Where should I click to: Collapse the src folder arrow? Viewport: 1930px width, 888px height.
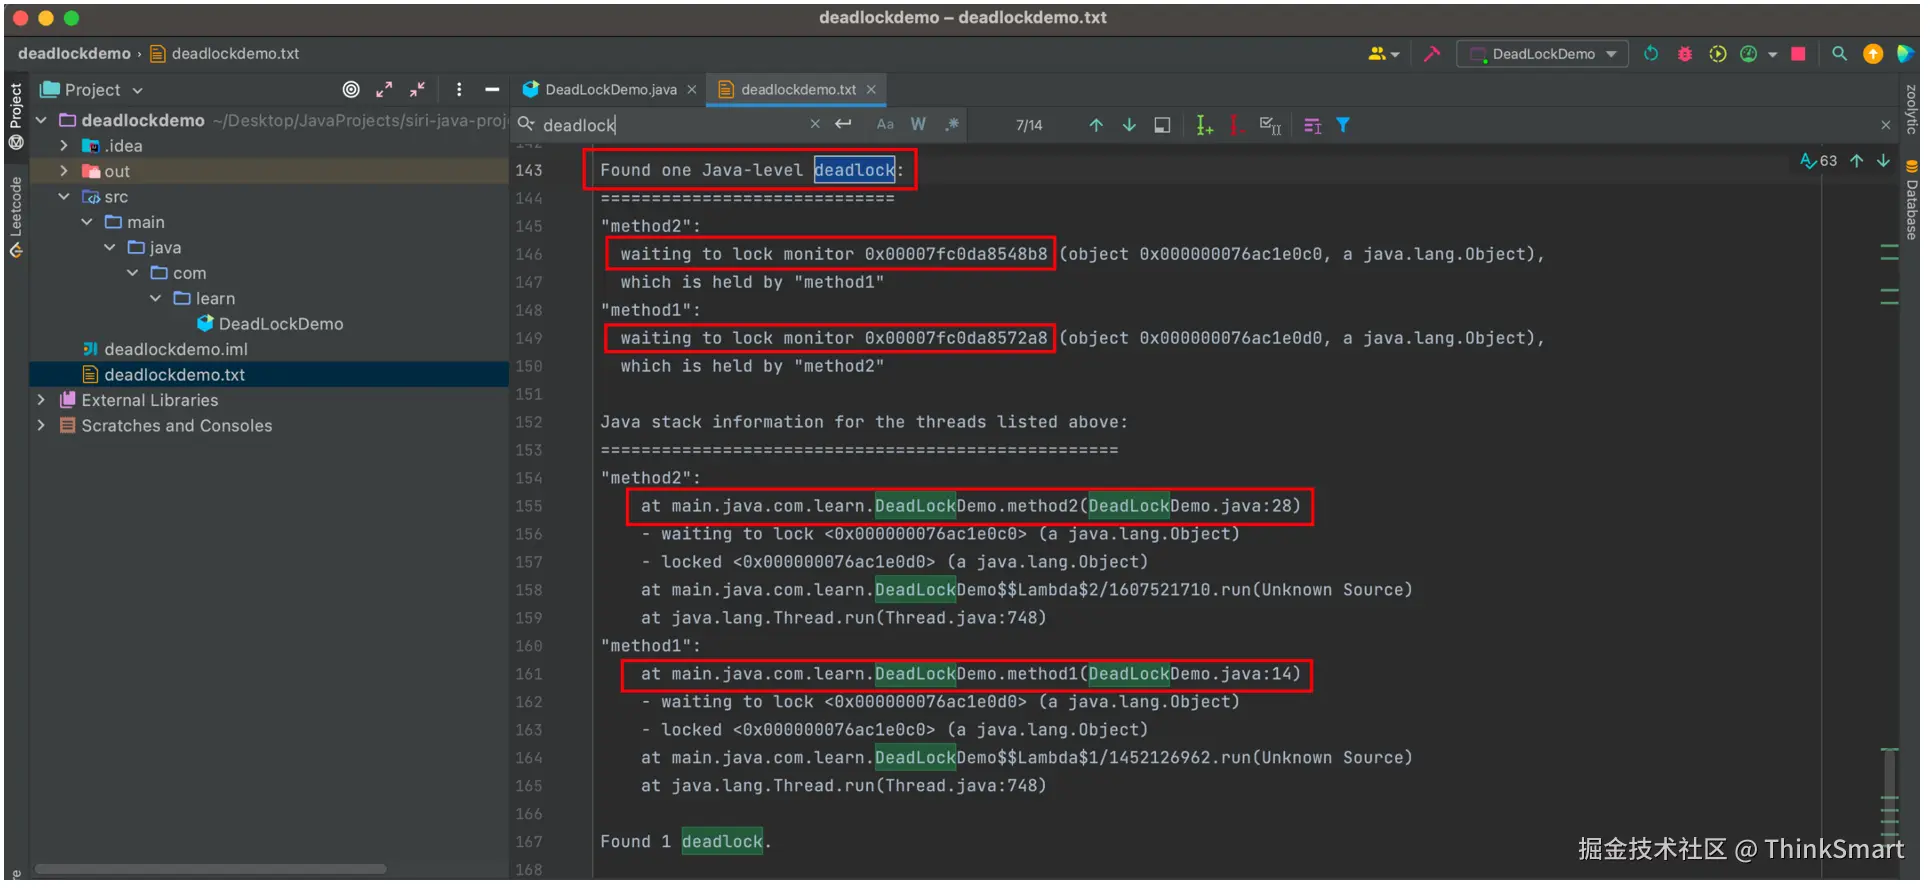64,197
